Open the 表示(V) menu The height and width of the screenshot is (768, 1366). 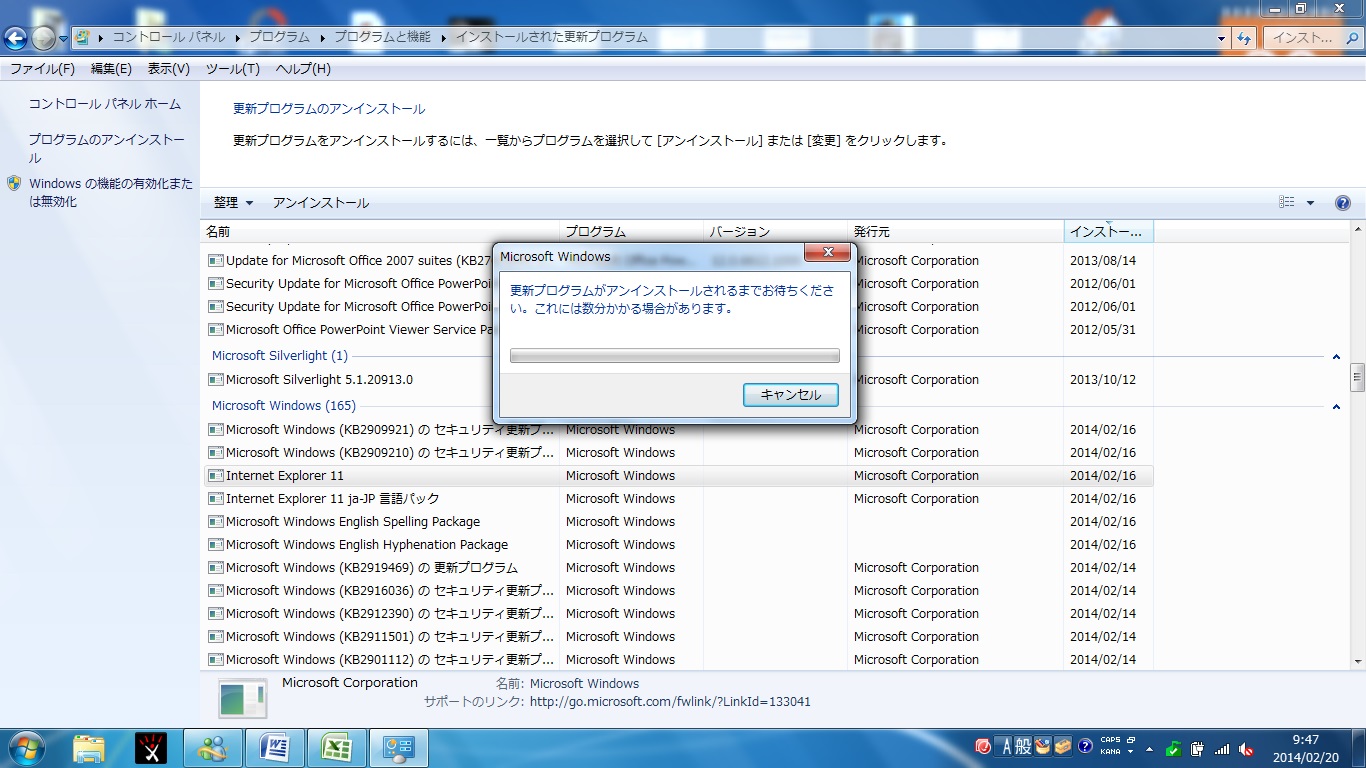pyautogui.click(x=169, y=69)
